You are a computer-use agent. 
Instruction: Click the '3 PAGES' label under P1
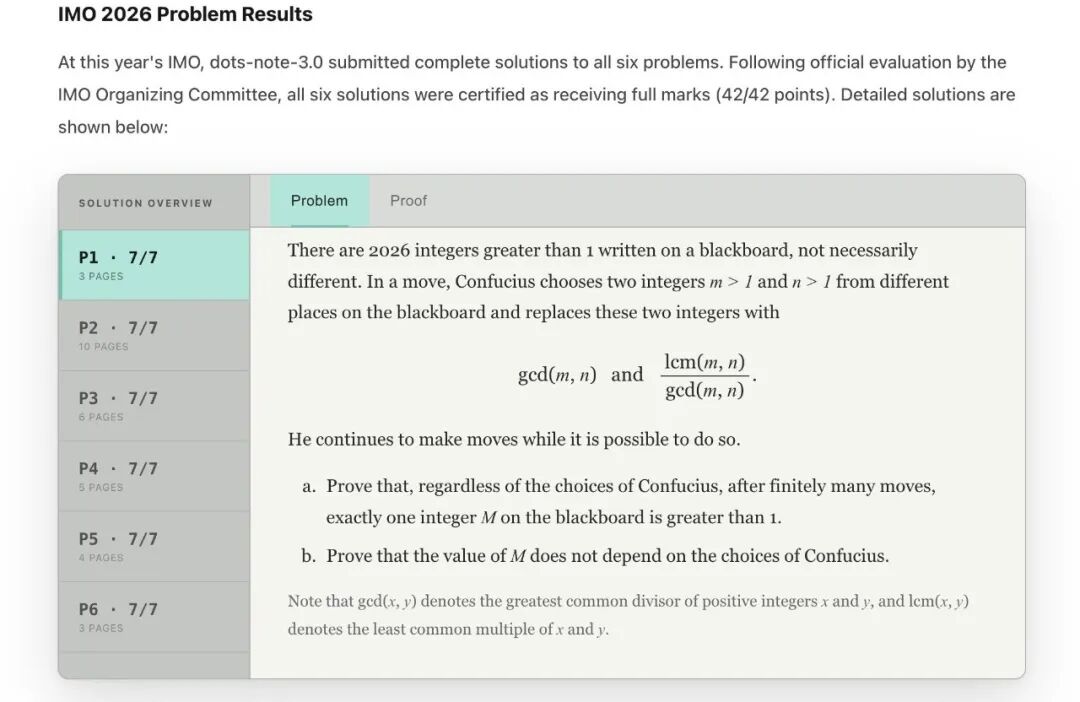tap(101, 276)
